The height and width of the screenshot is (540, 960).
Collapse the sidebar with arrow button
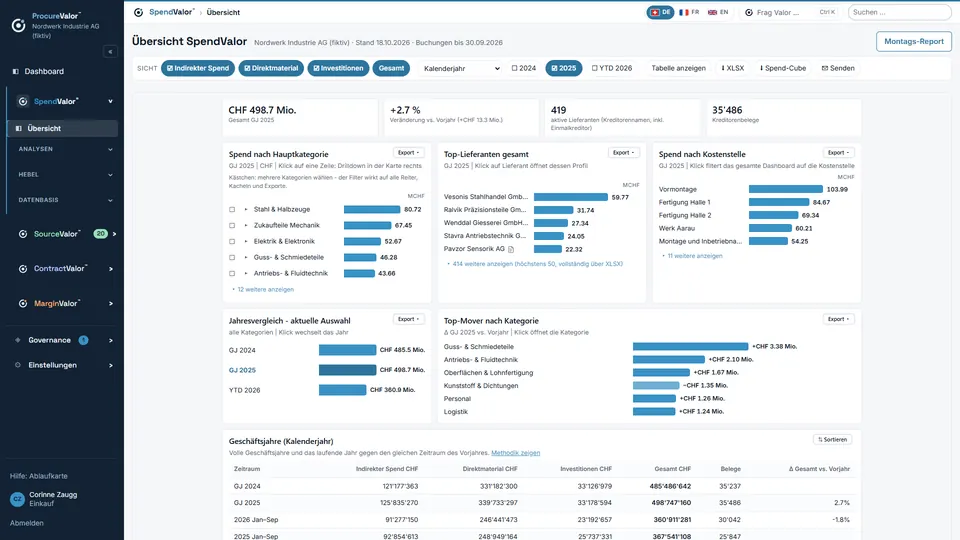[x=110, y=51]
